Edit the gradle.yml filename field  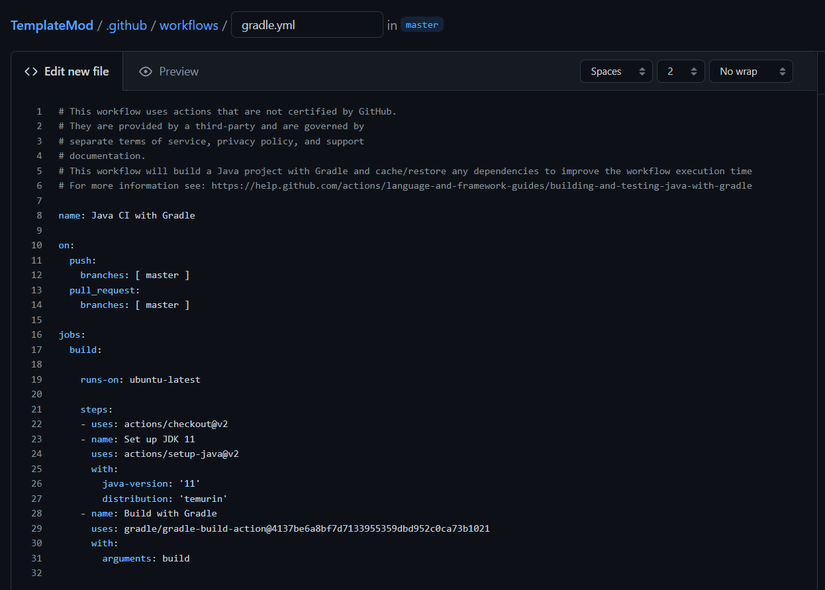click(x=307, y=25)
